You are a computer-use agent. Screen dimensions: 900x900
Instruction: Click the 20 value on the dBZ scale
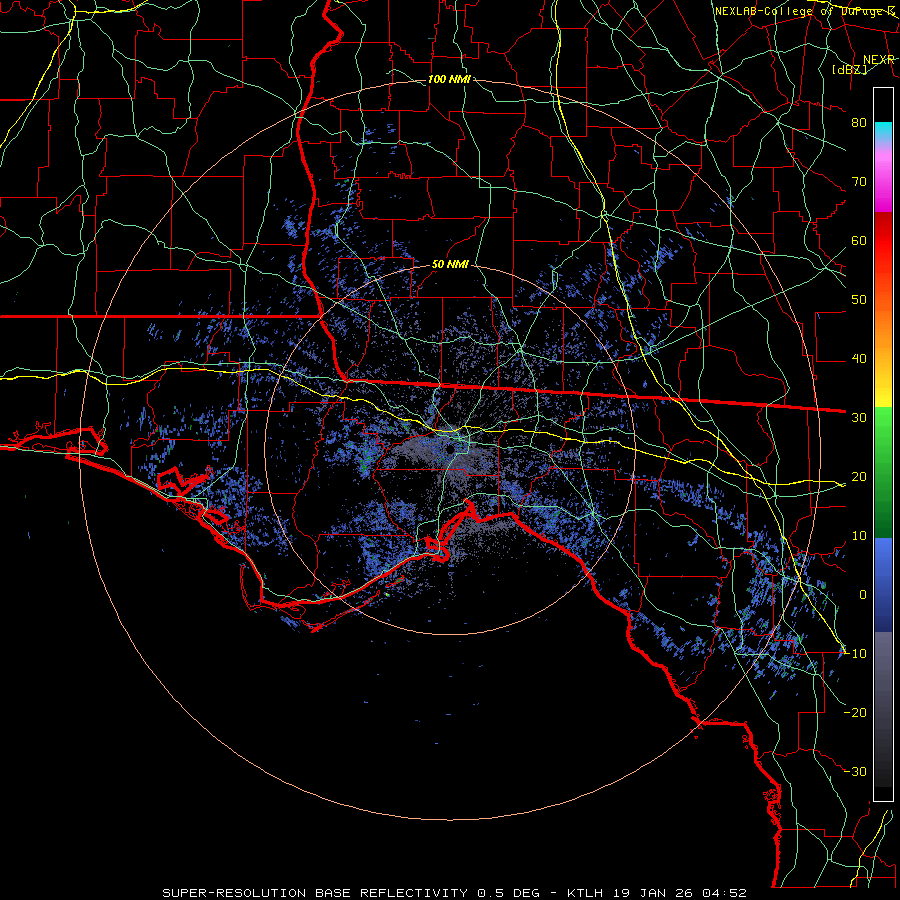pos(859,476)
